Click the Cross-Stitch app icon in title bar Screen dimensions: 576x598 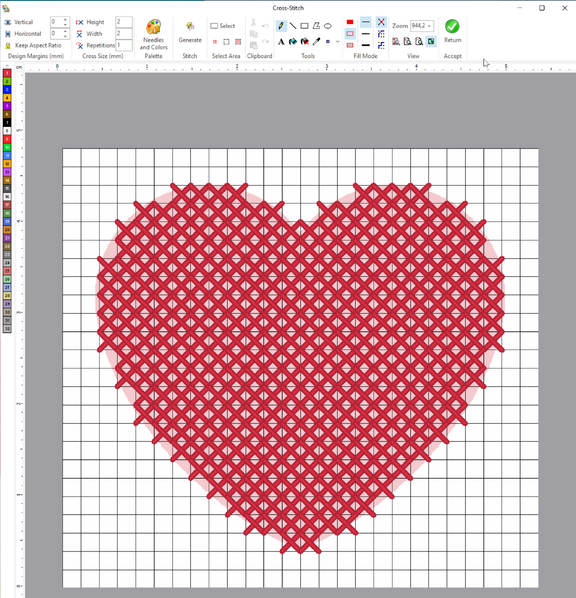pos(6,8)
